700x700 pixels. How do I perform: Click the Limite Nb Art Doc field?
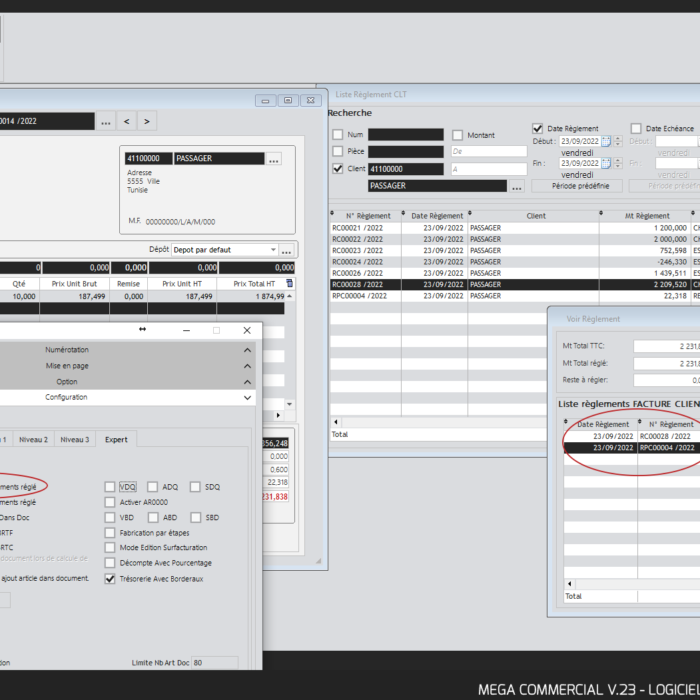tap(215, 662)
